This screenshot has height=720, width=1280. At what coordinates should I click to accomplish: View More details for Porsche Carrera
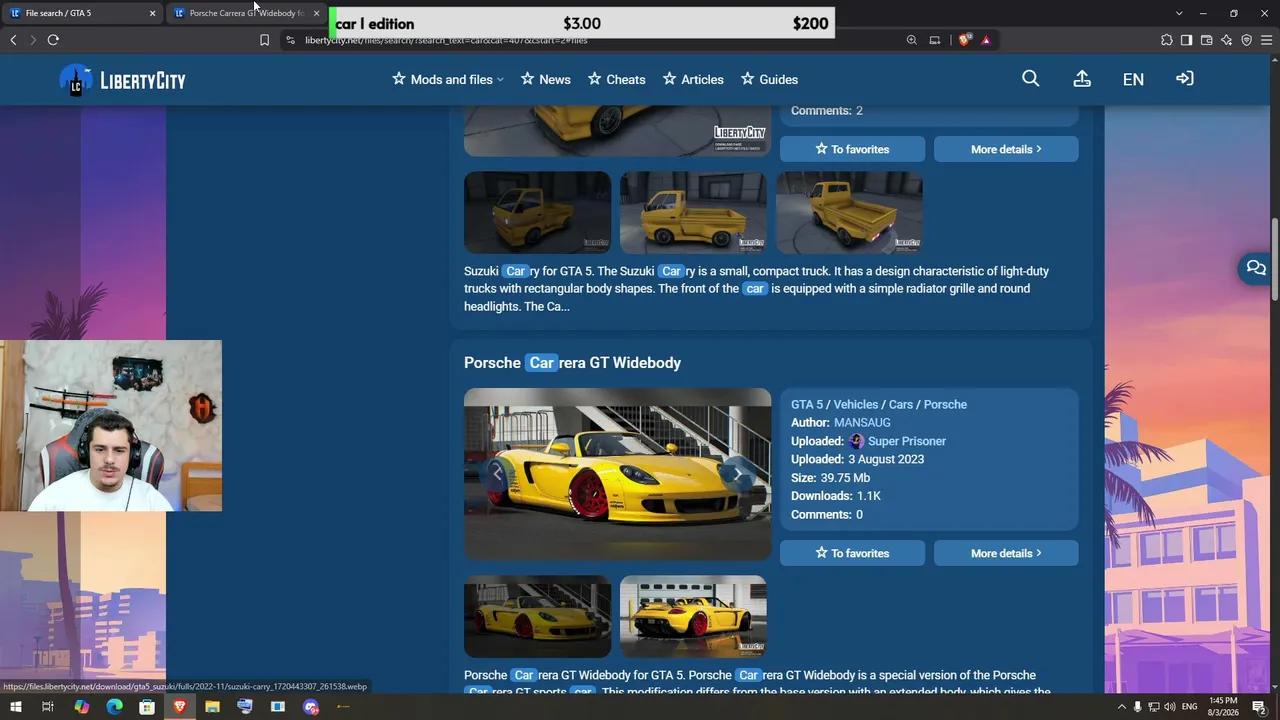point(1006,553)
